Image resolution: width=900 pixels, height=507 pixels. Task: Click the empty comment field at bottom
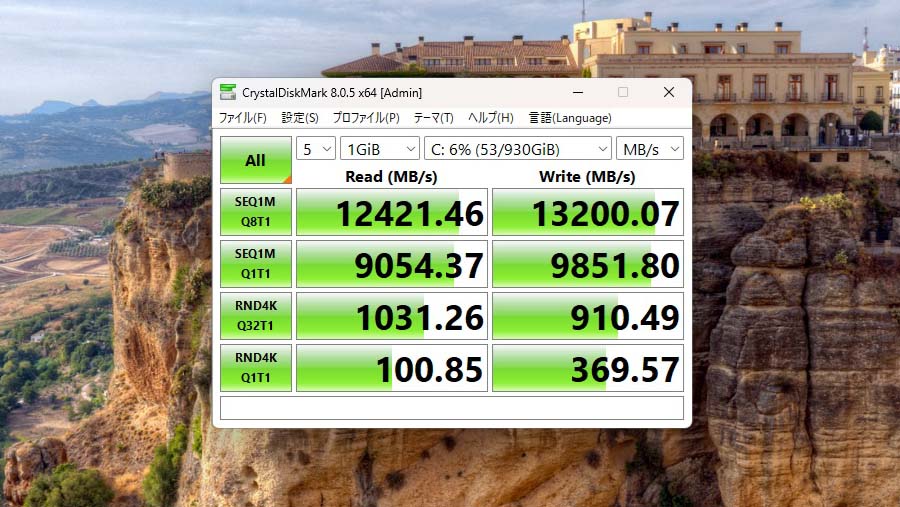[451, 408]
